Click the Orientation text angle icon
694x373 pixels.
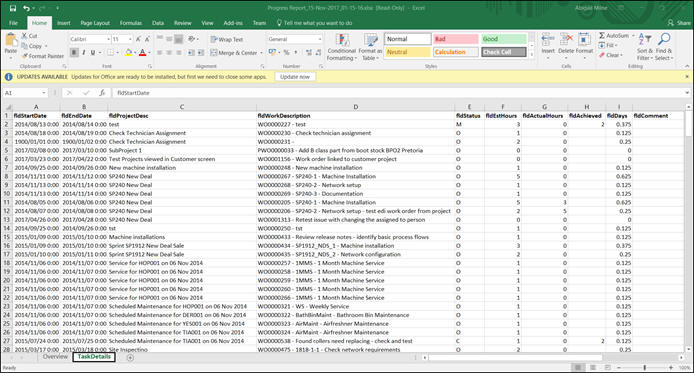click(191, 39)
